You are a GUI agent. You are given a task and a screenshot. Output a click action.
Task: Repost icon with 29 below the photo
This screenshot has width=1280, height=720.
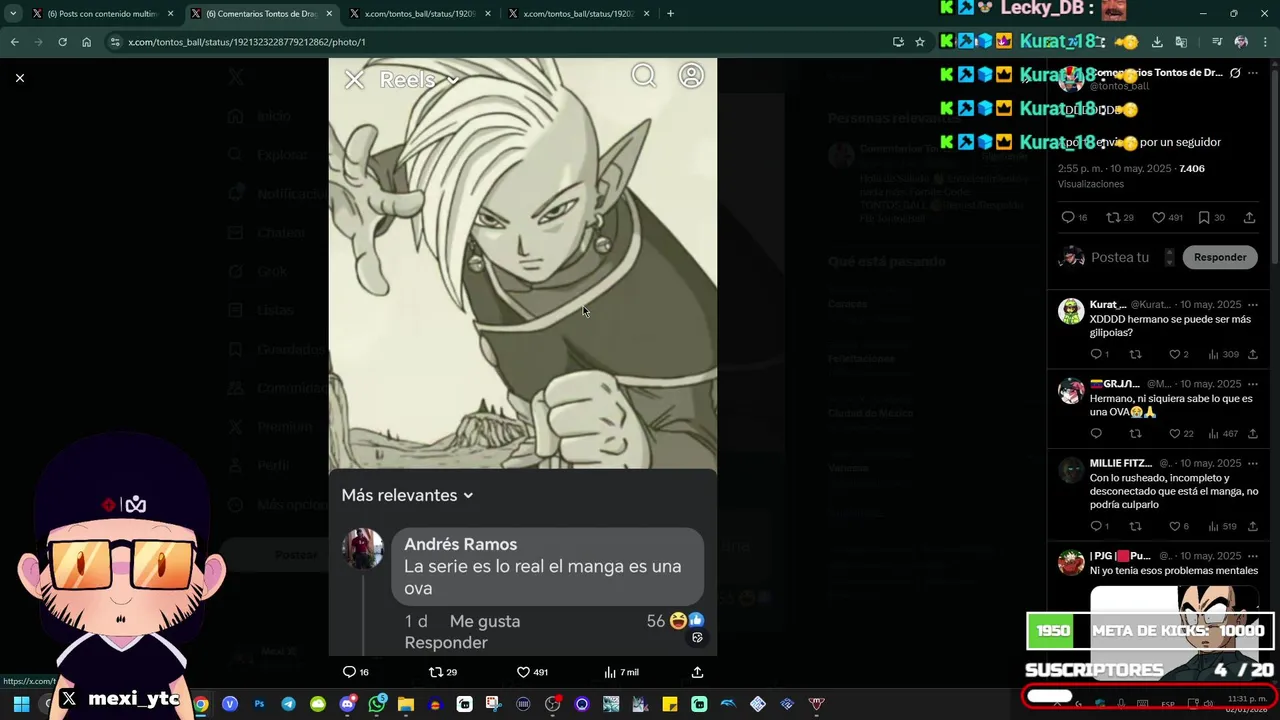pos(443,672)
